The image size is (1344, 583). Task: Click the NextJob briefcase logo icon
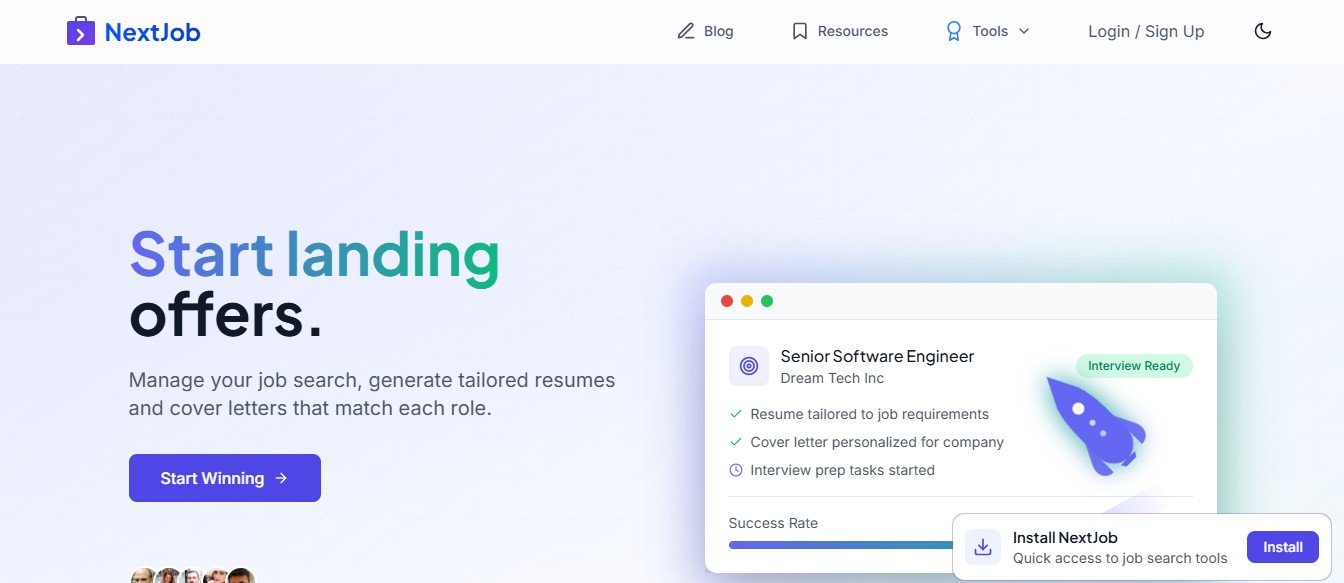pyautogui.click(x=81, y=32)
